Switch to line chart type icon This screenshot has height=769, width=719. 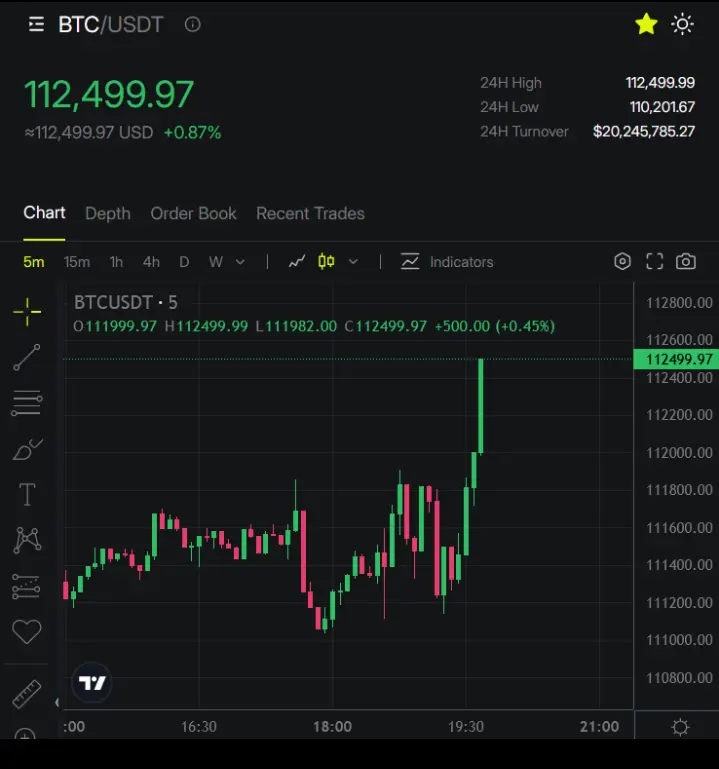297,262
